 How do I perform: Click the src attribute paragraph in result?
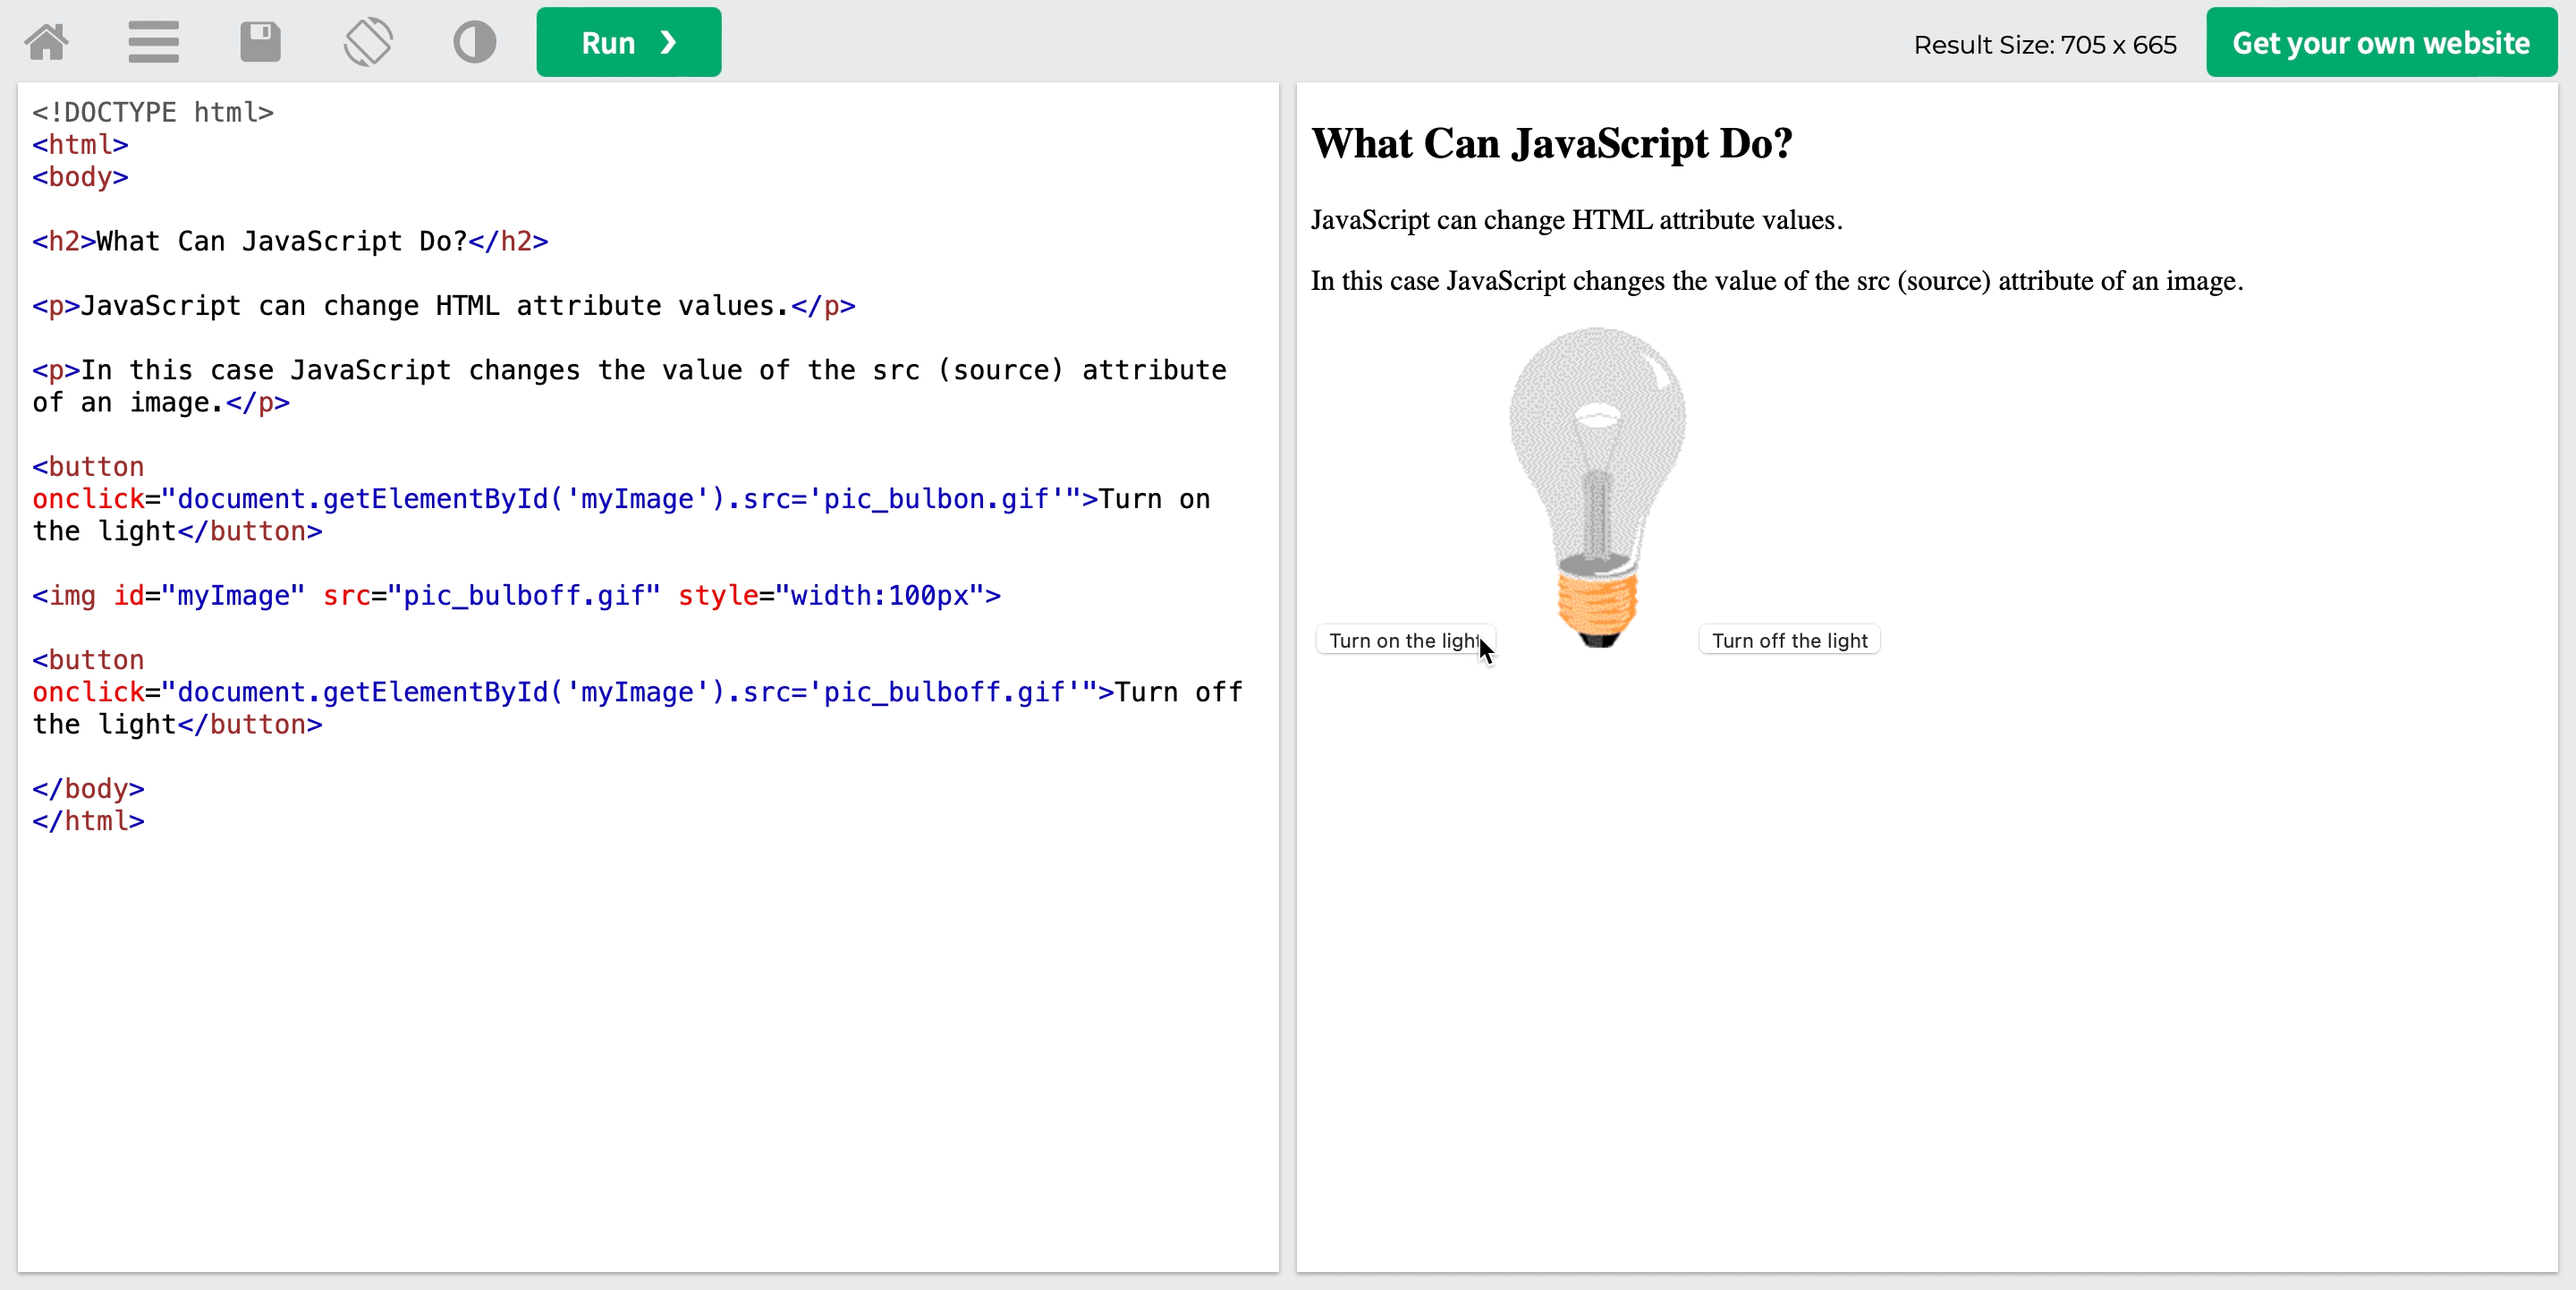click(x=1776, y=281)
